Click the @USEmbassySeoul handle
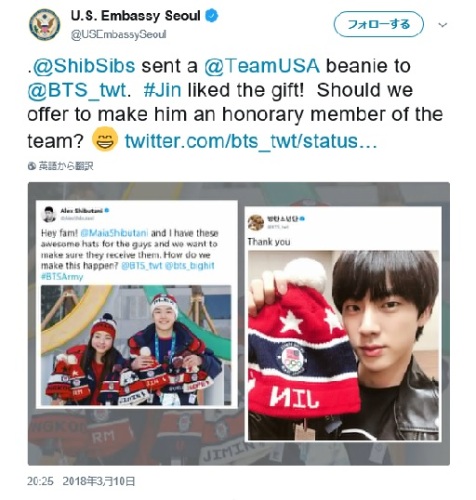 click(x=118, y=35)
